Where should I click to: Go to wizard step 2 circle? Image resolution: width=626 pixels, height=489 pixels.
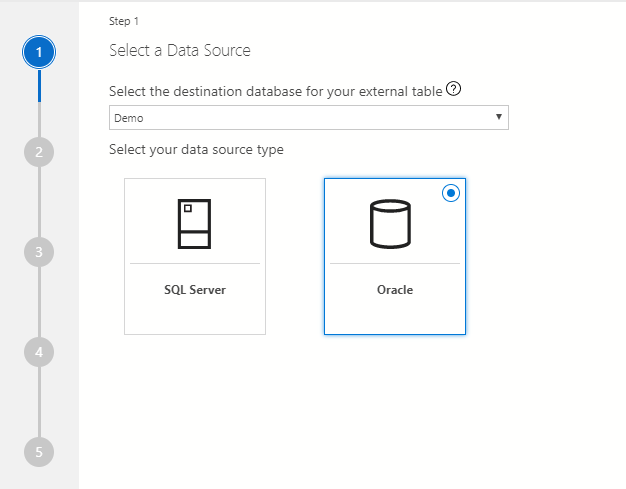coord(39,152)
